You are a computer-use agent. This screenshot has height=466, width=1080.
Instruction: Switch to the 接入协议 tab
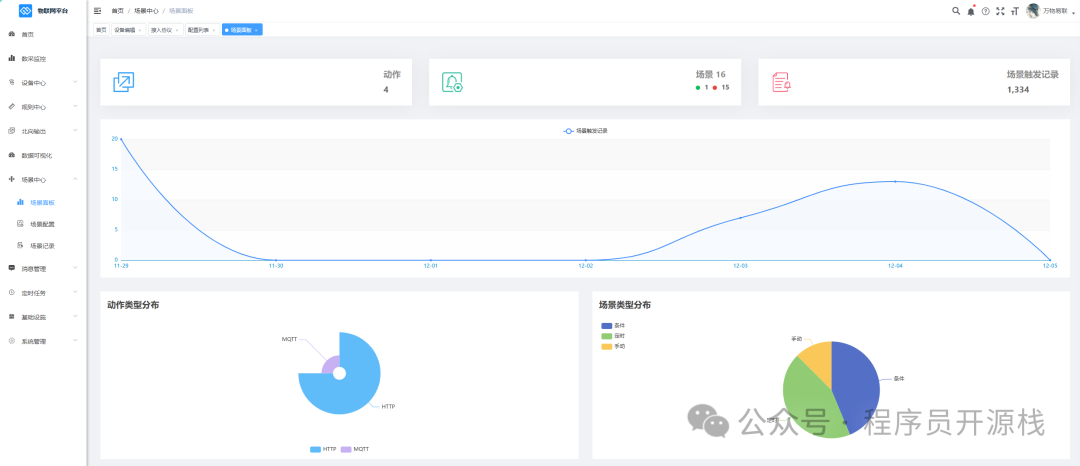click(165, 30)
